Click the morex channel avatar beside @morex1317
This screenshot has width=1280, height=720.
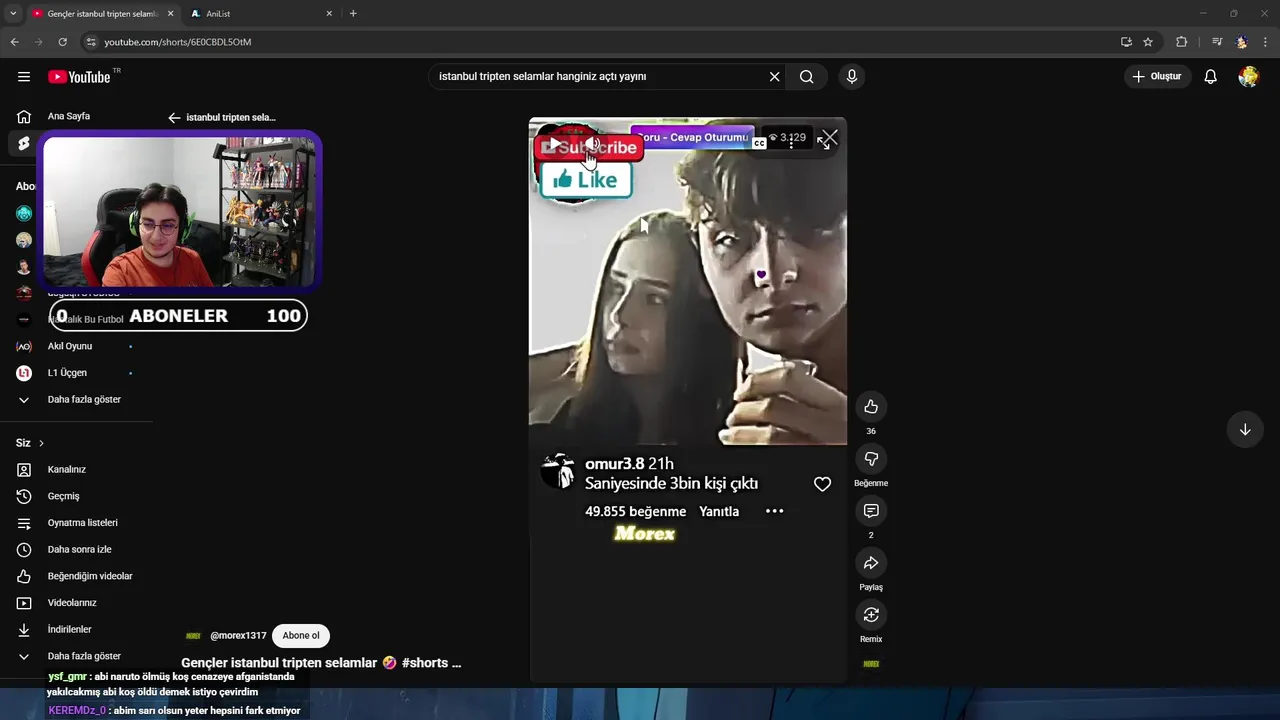(193, 636)
